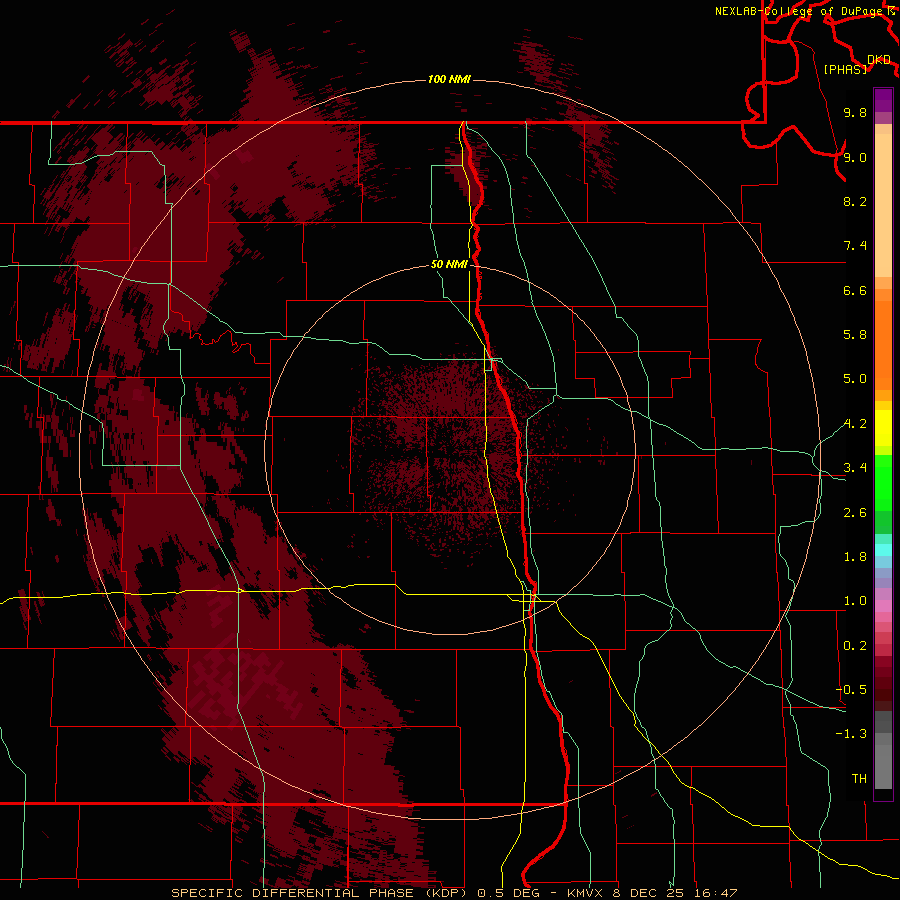Click the [PHAS] units label
This screenshot has height=900, width=900.
click(x=845, y=70)
